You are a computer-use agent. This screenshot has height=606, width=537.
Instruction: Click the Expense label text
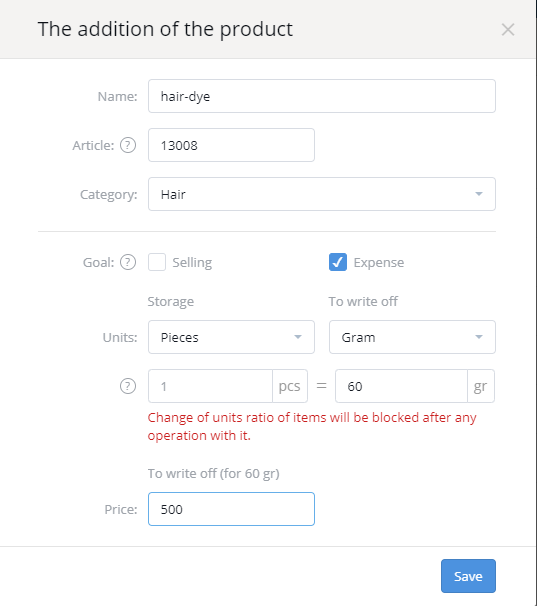click(x=379, y=262)
